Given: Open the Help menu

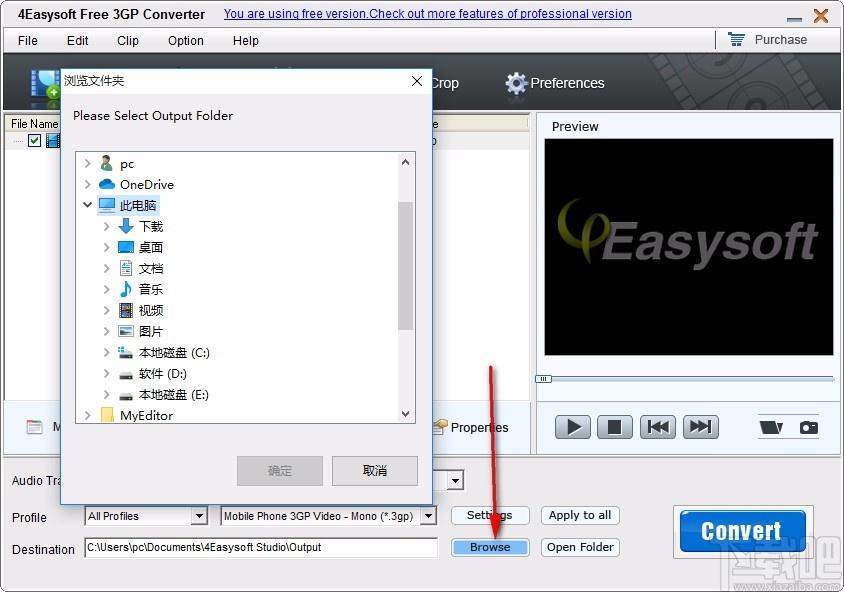Looking at the screenshot, I should (x=245, y=40).
